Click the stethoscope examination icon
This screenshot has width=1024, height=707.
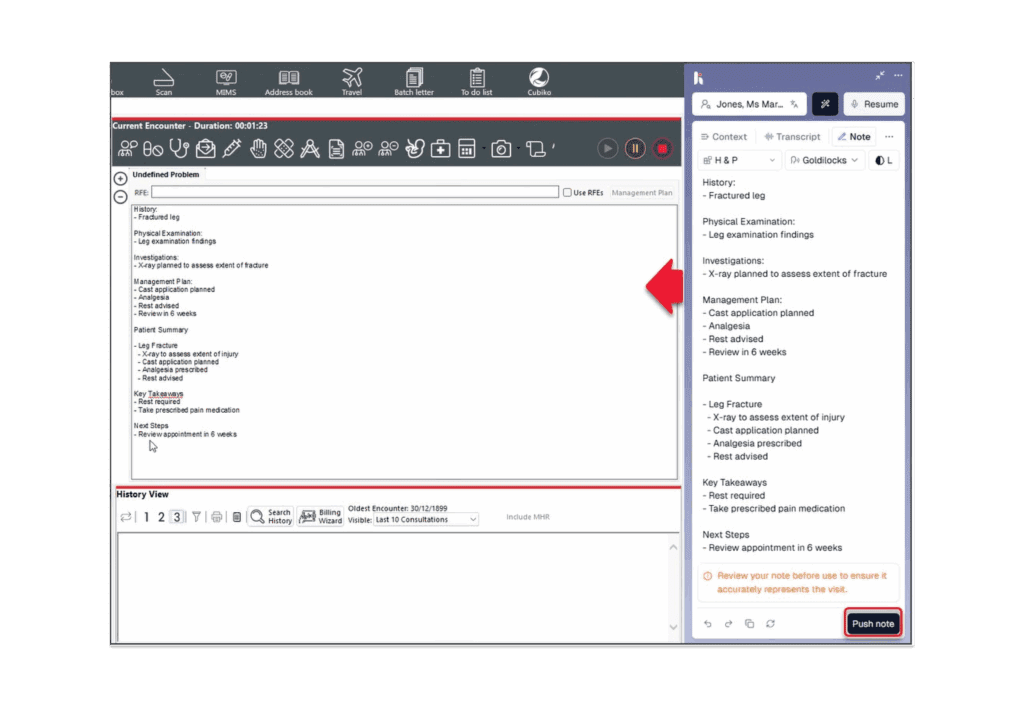179,149
